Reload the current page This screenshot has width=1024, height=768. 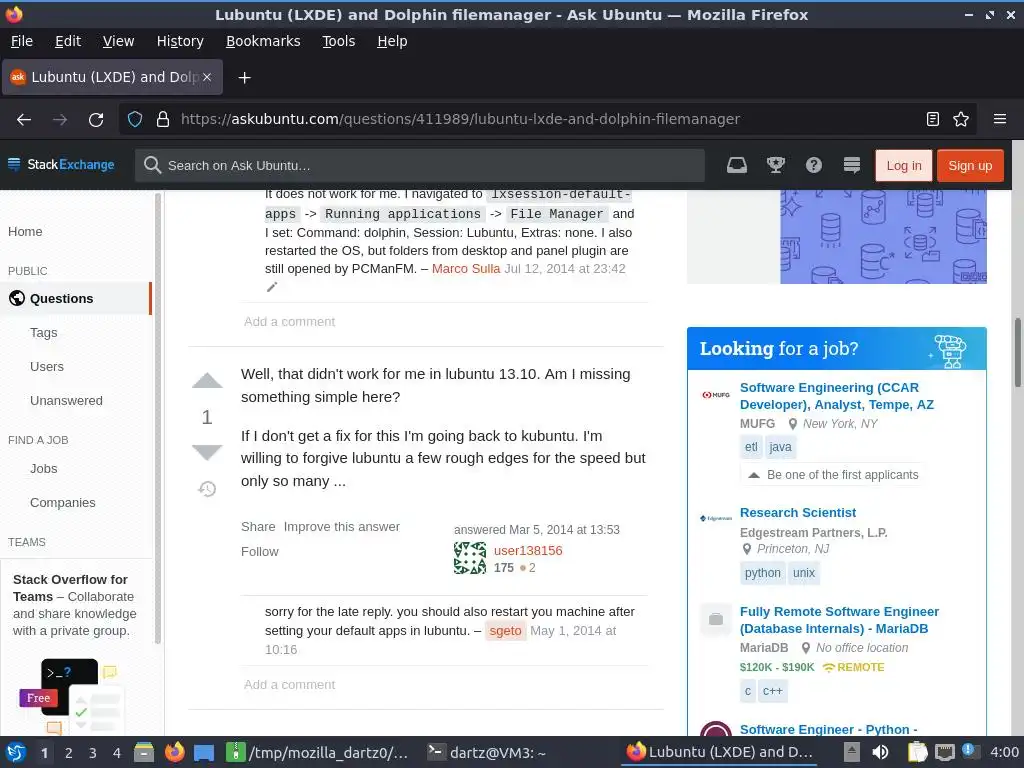coord(96,120)
